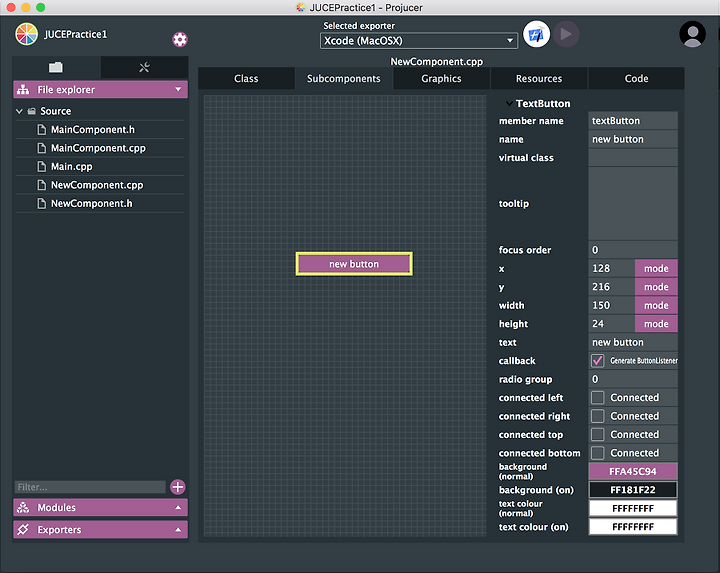
Task: Click the Source folder icon
Action: (x=32, y=111)
